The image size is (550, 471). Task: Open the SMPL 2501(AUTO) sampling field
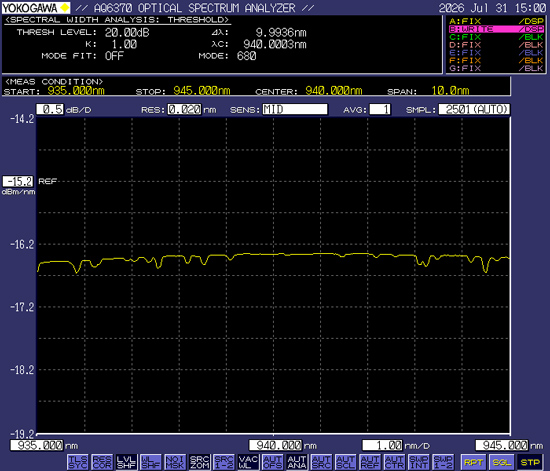474,109
